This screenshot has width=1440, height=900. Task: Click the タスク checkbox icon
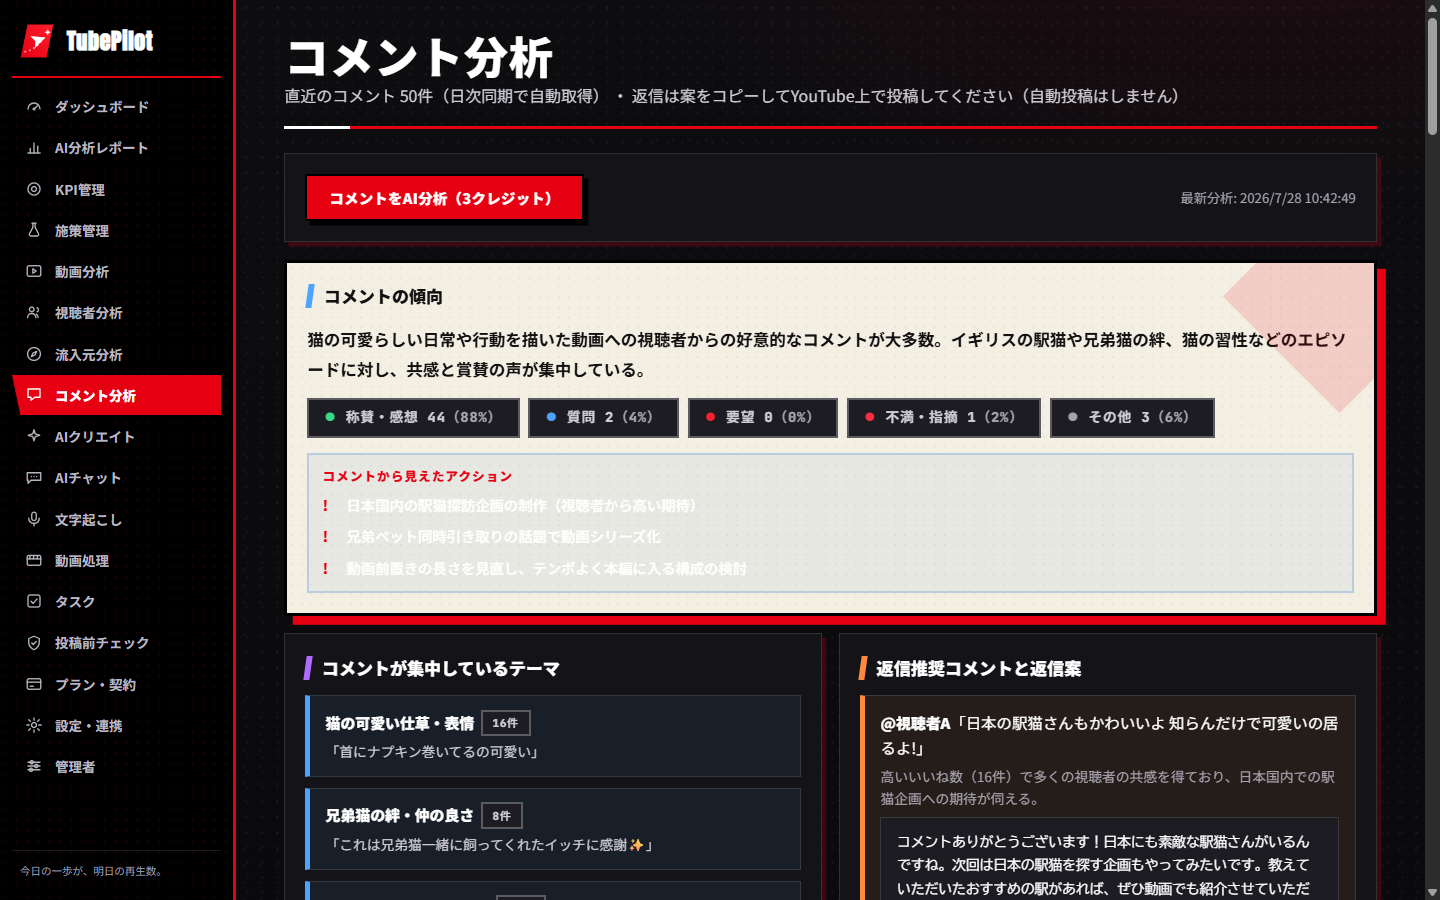coord(34,601)
